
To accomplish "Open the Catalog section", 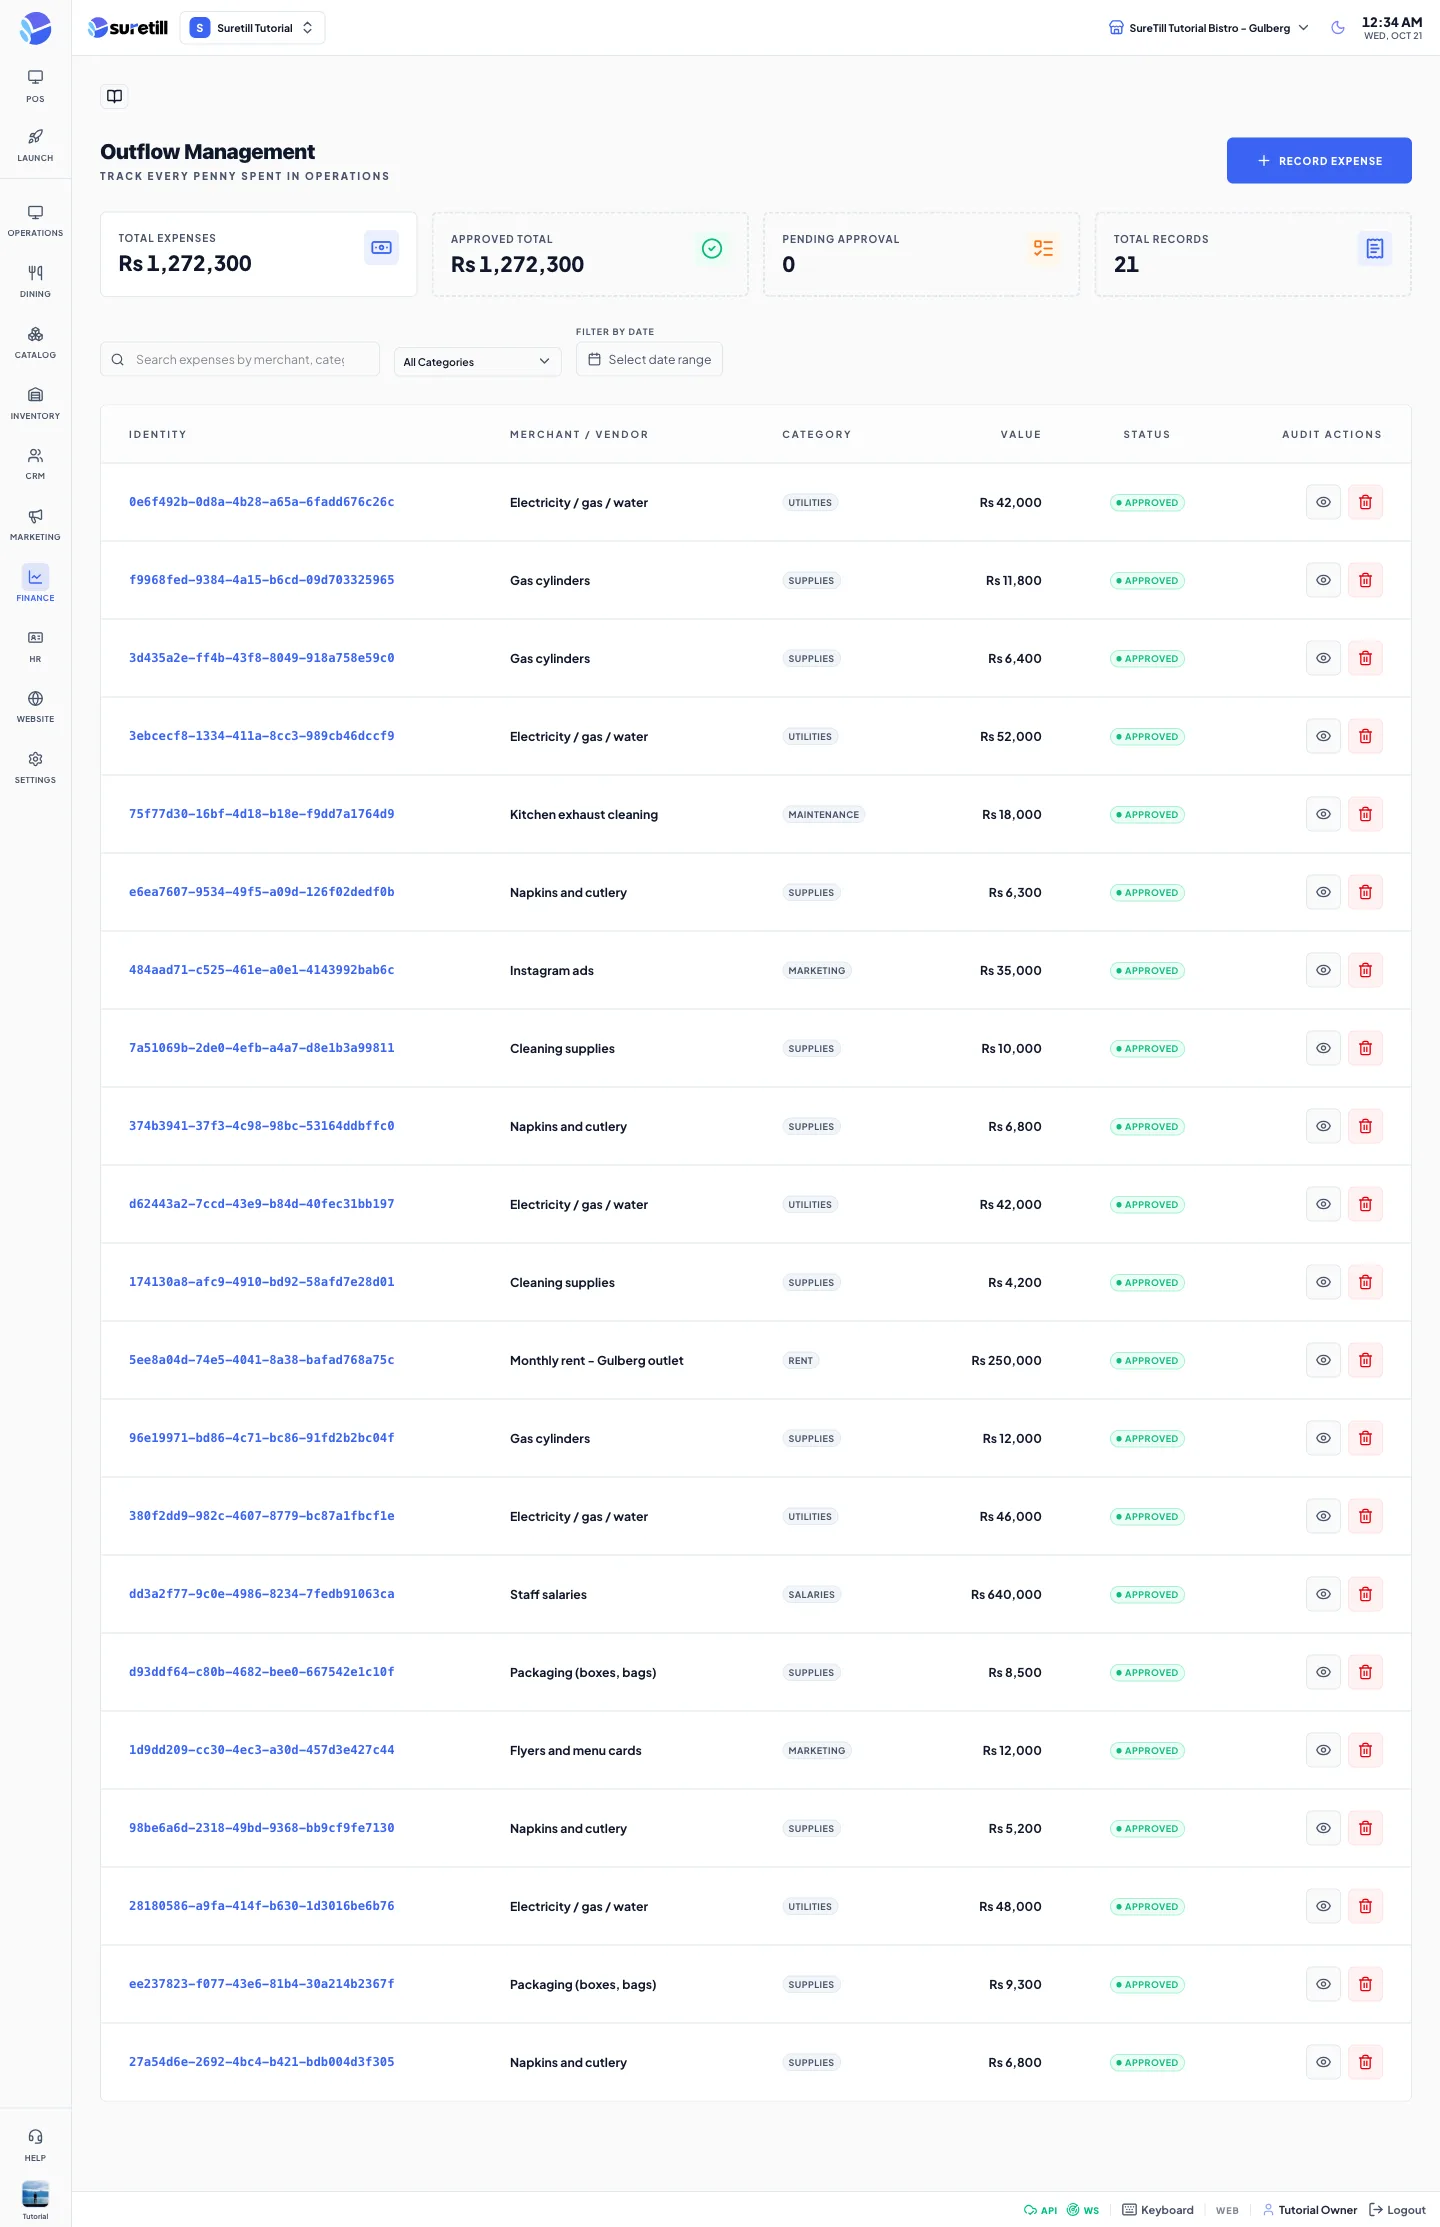I will (x=35, y=343).
